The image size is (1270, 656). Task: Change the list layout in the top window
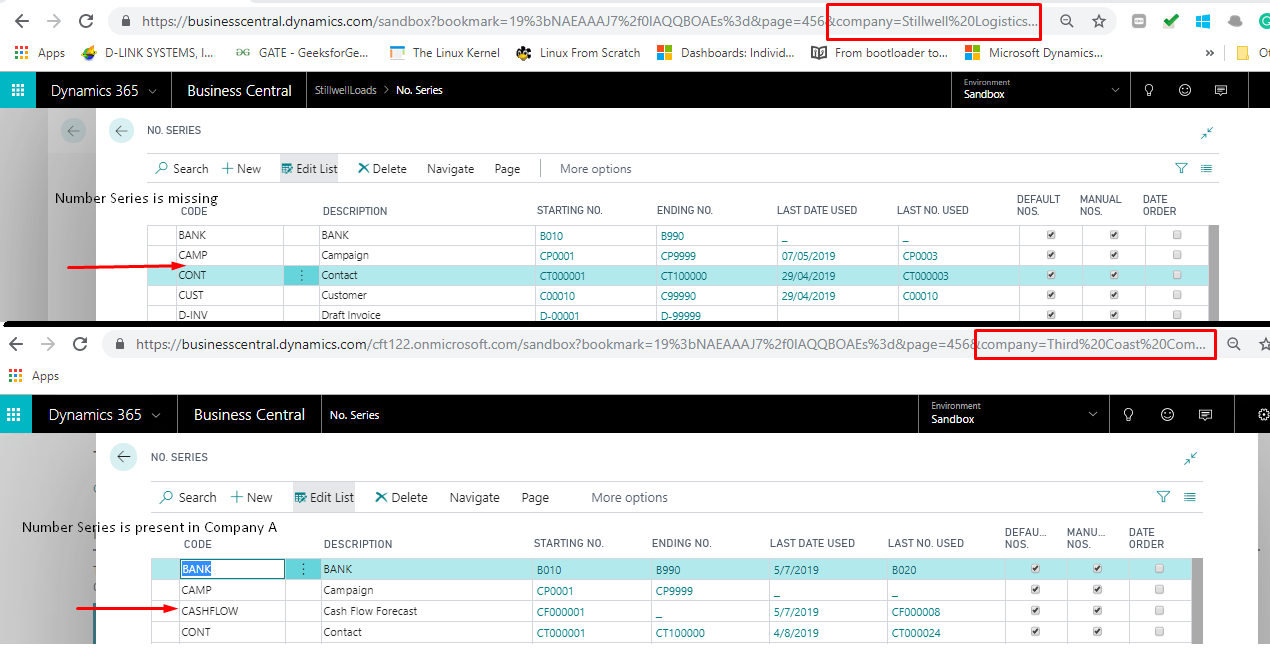click(1206, 169)
